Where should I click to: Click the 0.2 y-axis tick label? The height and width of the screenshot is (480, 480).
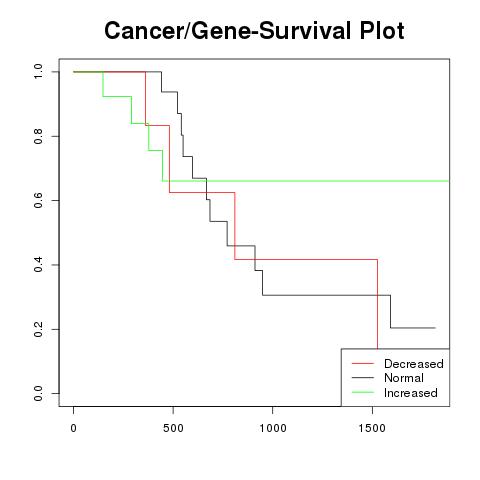[x=38, y=329]
